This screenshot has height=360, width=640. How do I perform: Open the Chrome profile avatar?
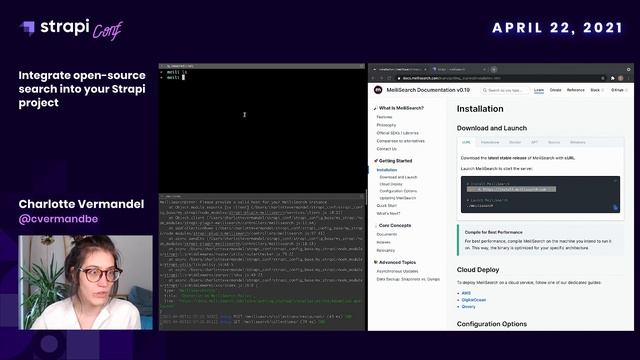621,78
